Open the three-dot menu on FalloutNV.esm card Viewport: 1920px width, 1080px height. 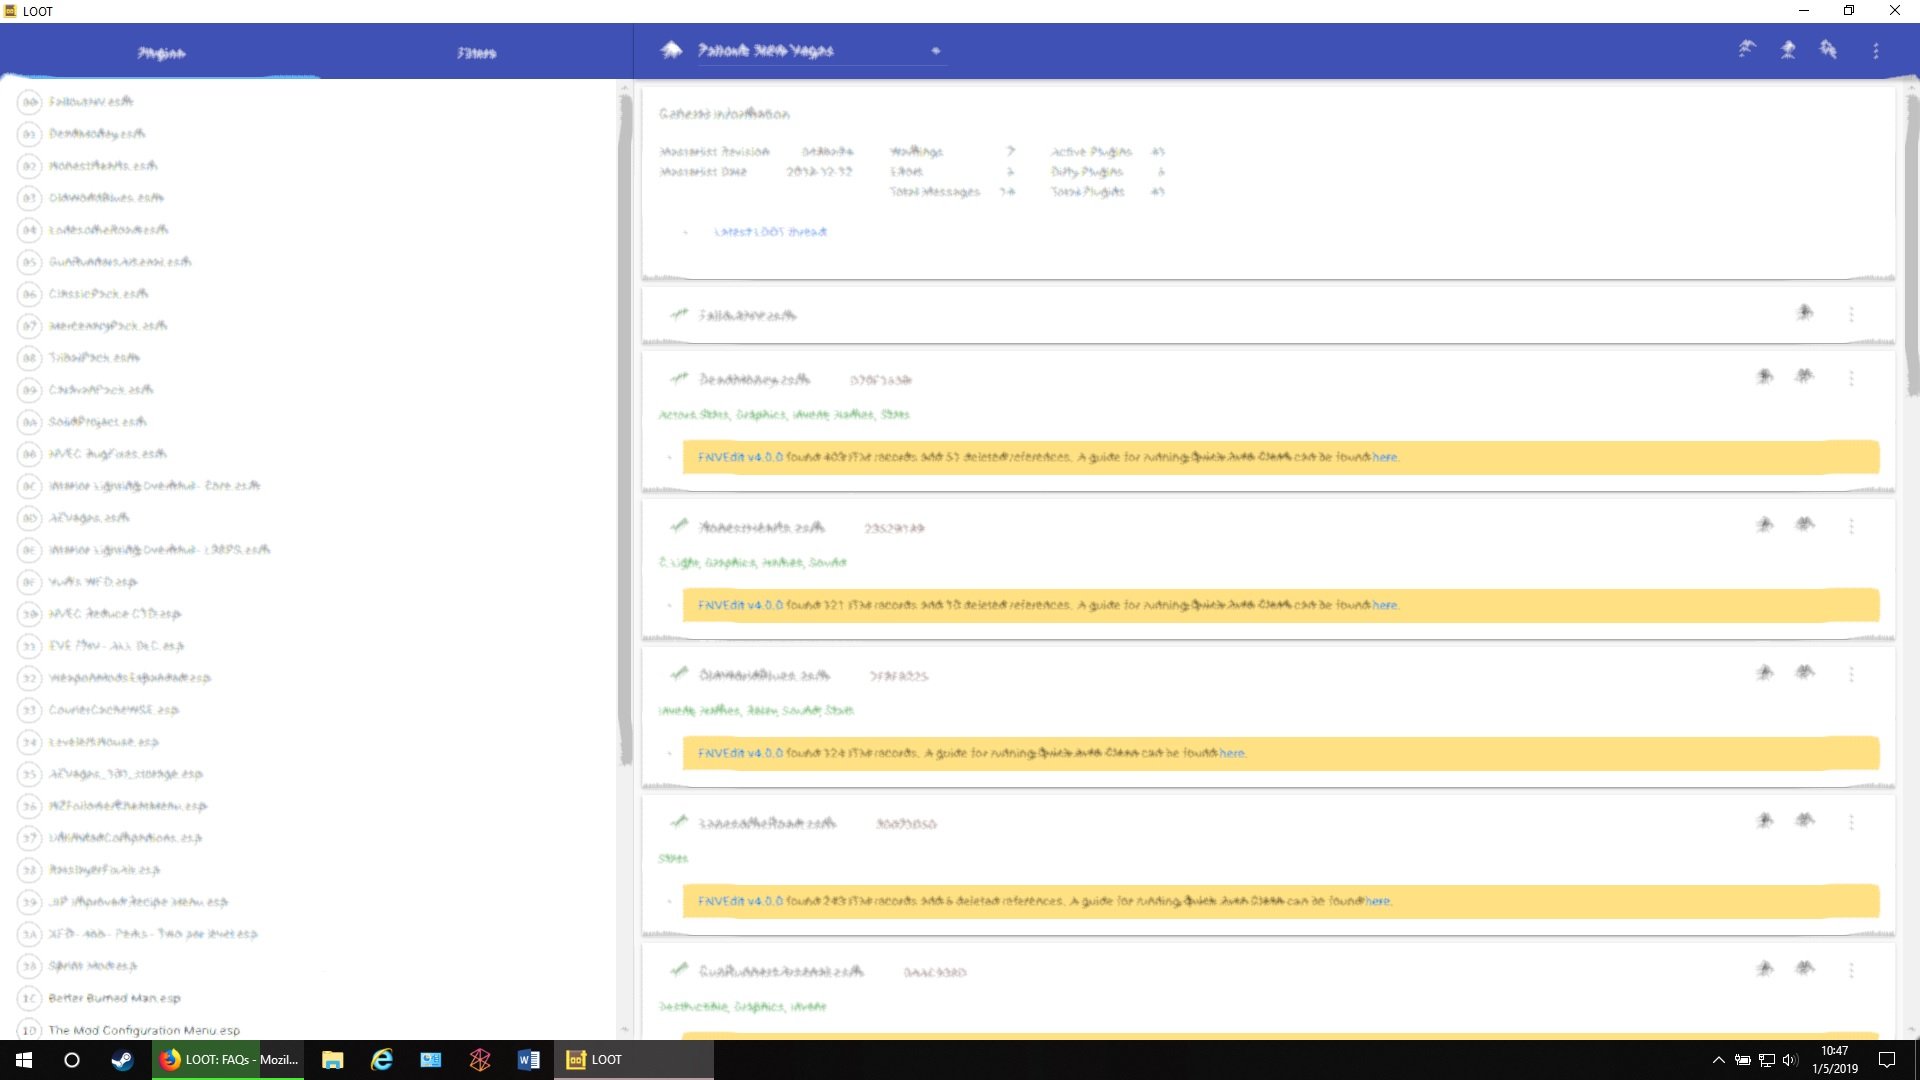pos(1851,314)
